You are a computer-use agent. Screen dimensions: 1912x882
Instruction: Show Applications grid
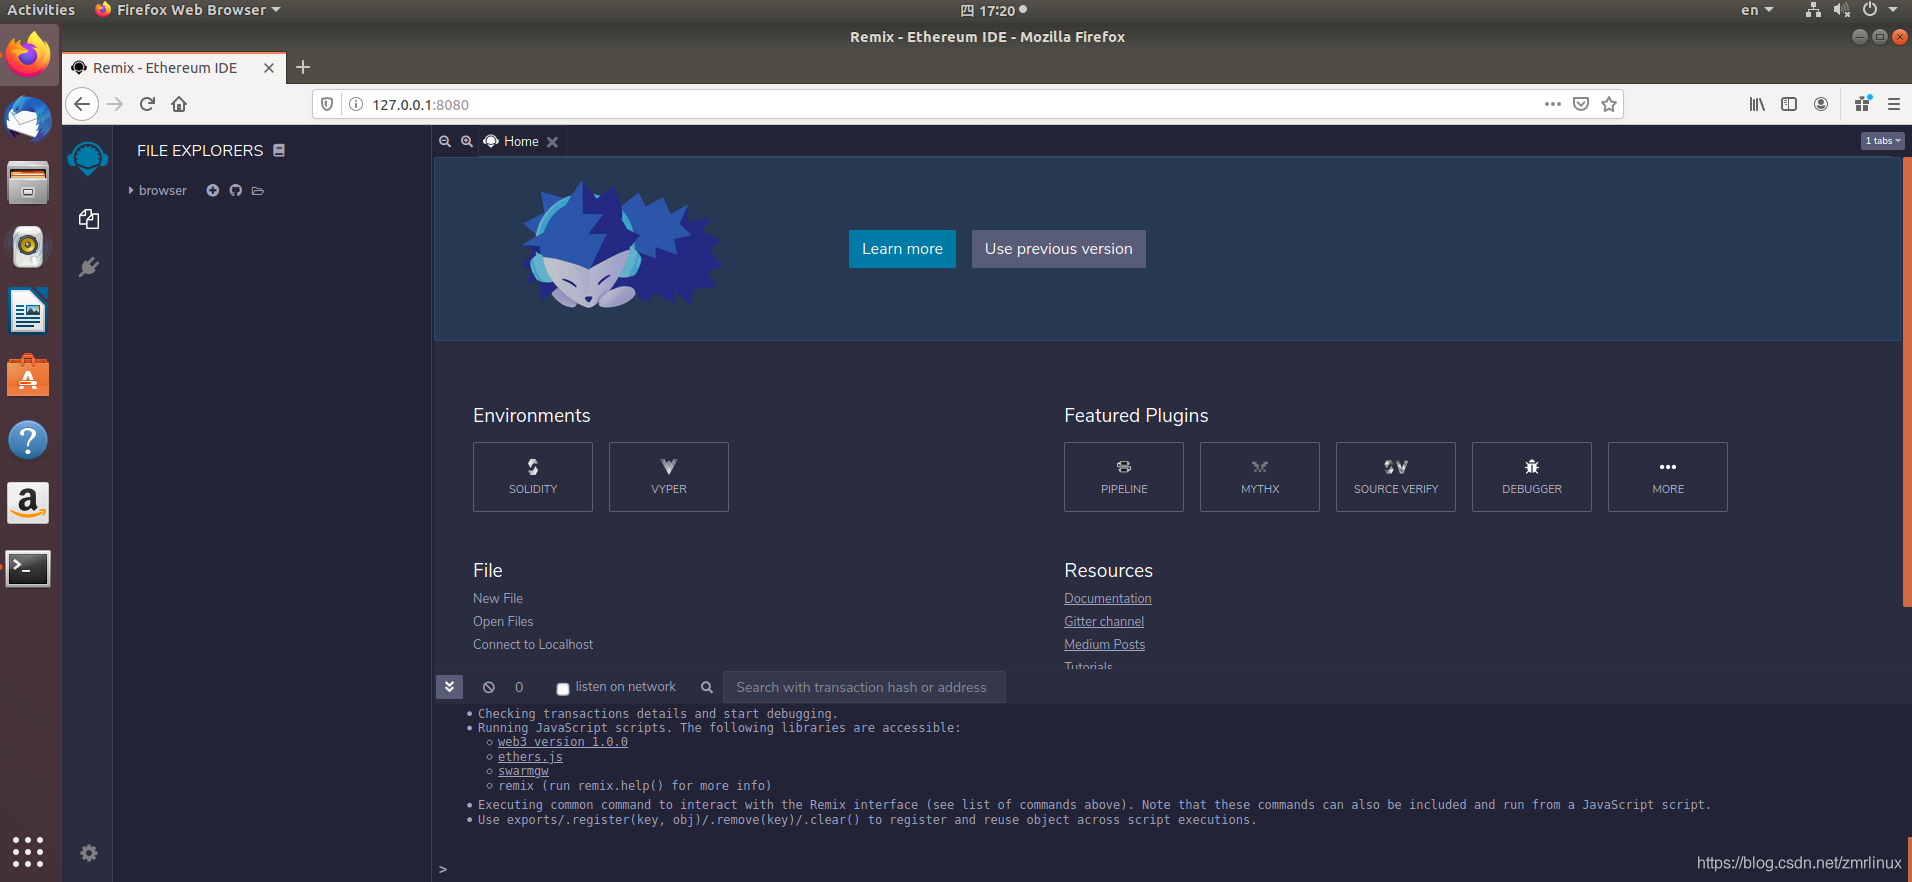click(28, 851)
